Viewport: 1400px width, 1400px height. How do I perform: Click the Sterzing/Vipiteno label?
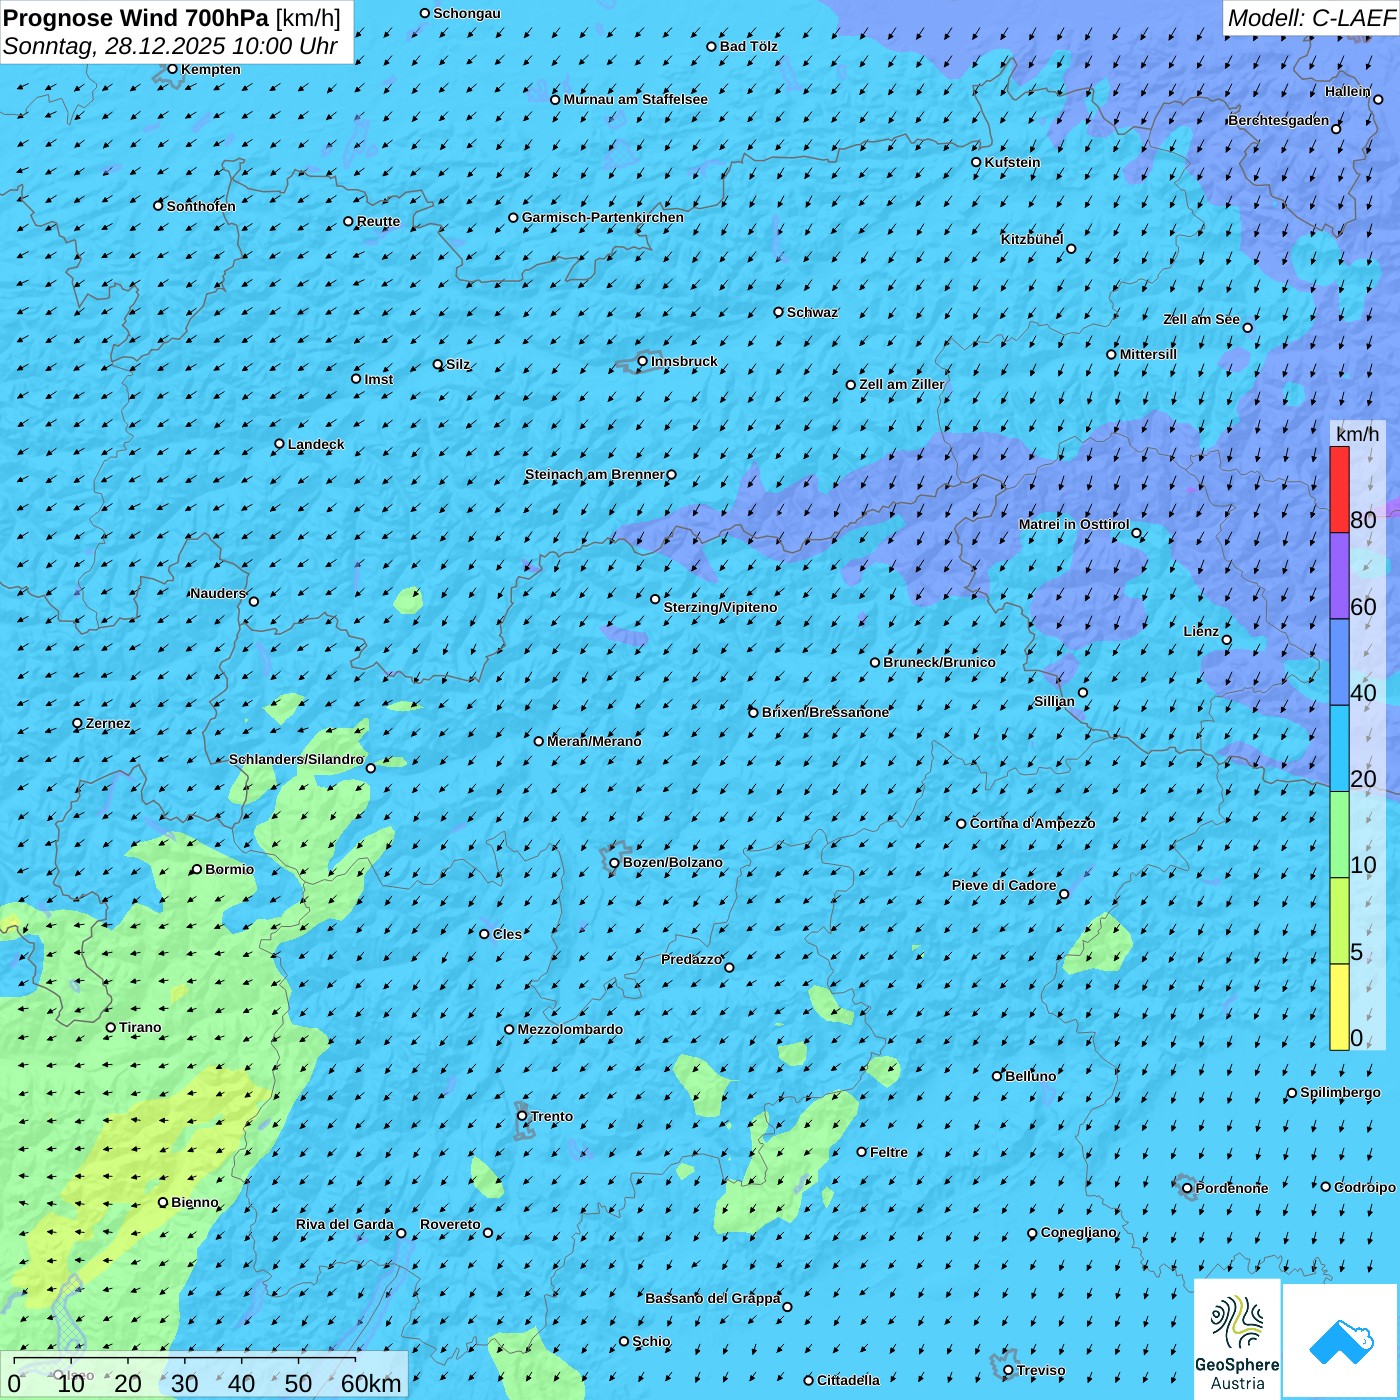coord(720,607)
